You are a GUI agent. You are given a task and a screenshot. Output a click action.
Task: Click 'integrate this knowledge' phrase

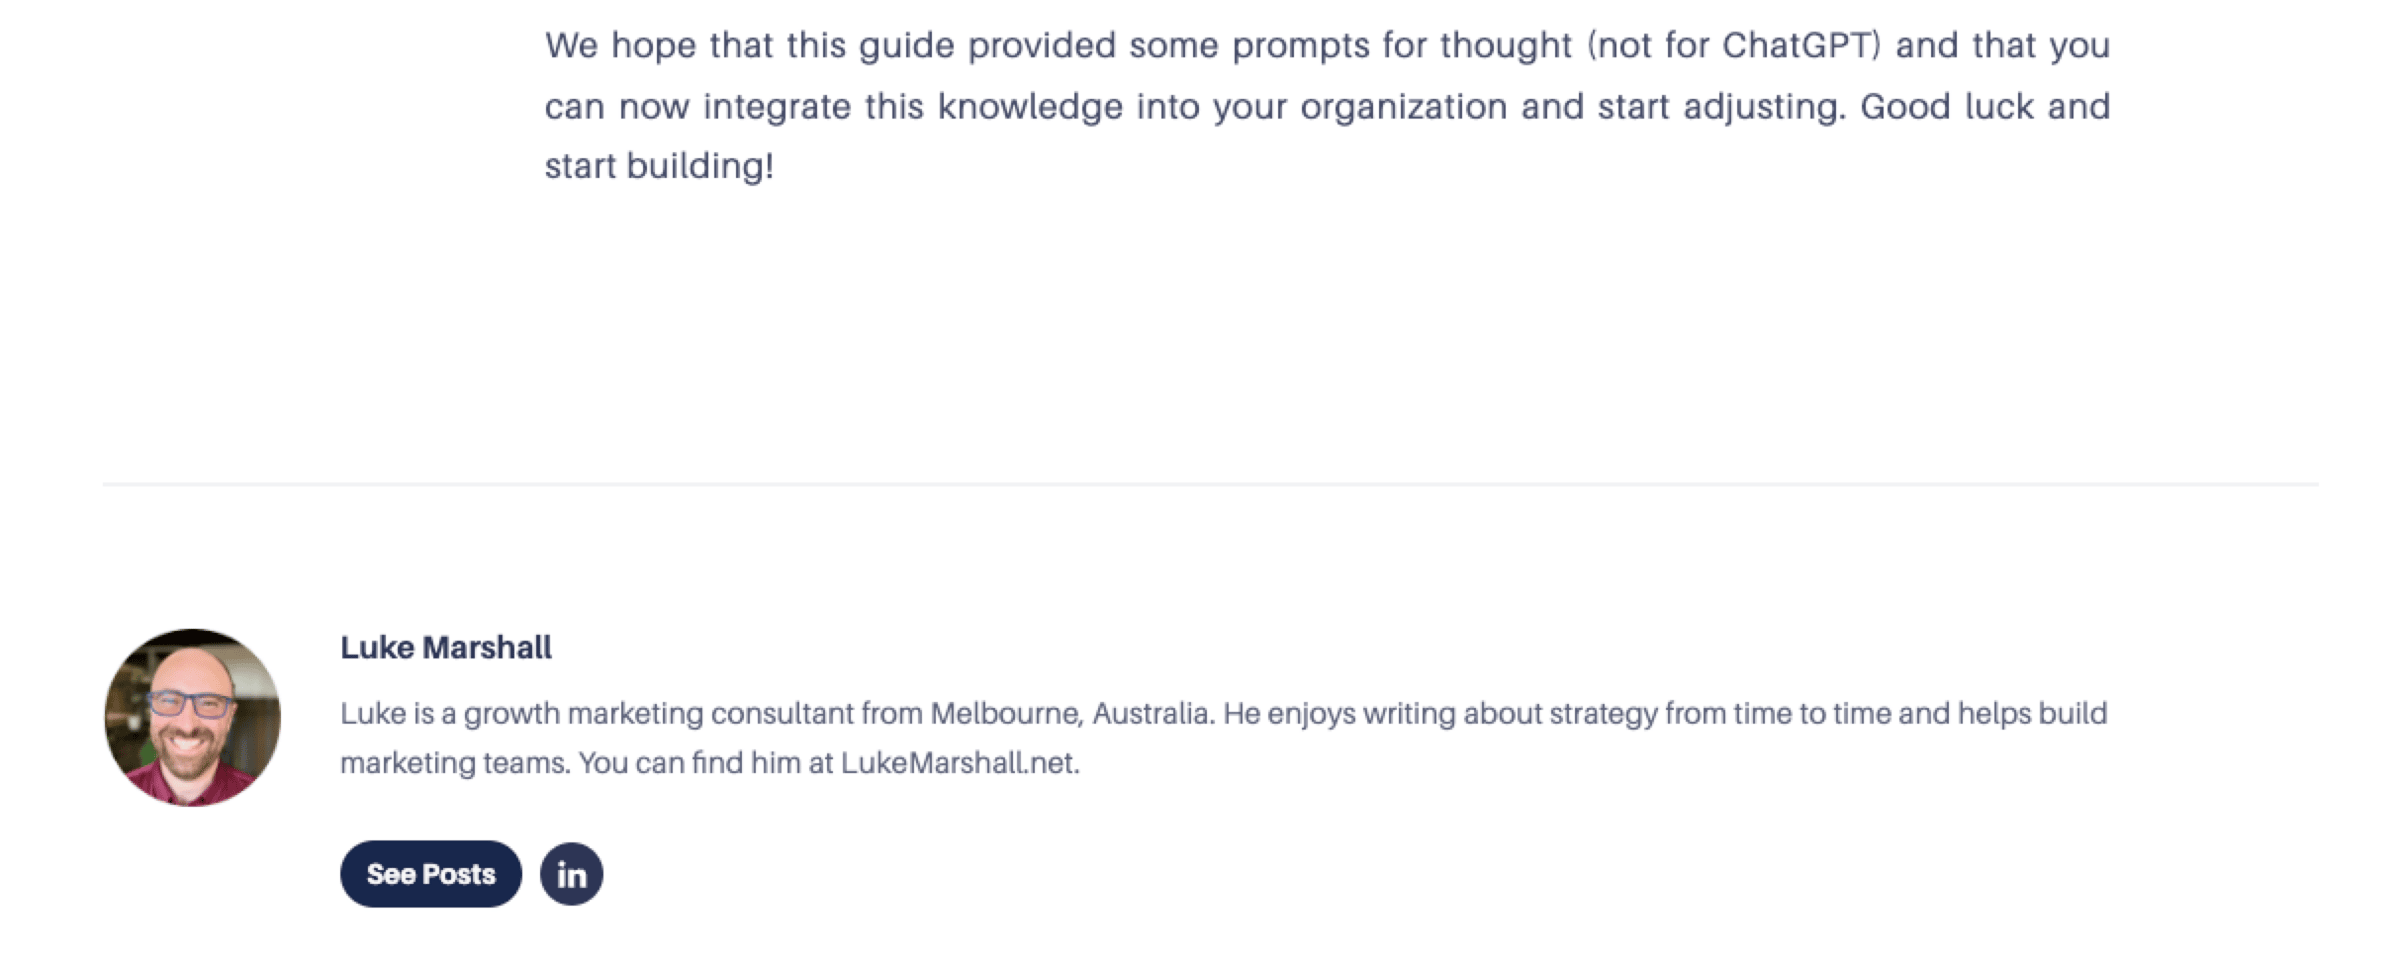913,107
